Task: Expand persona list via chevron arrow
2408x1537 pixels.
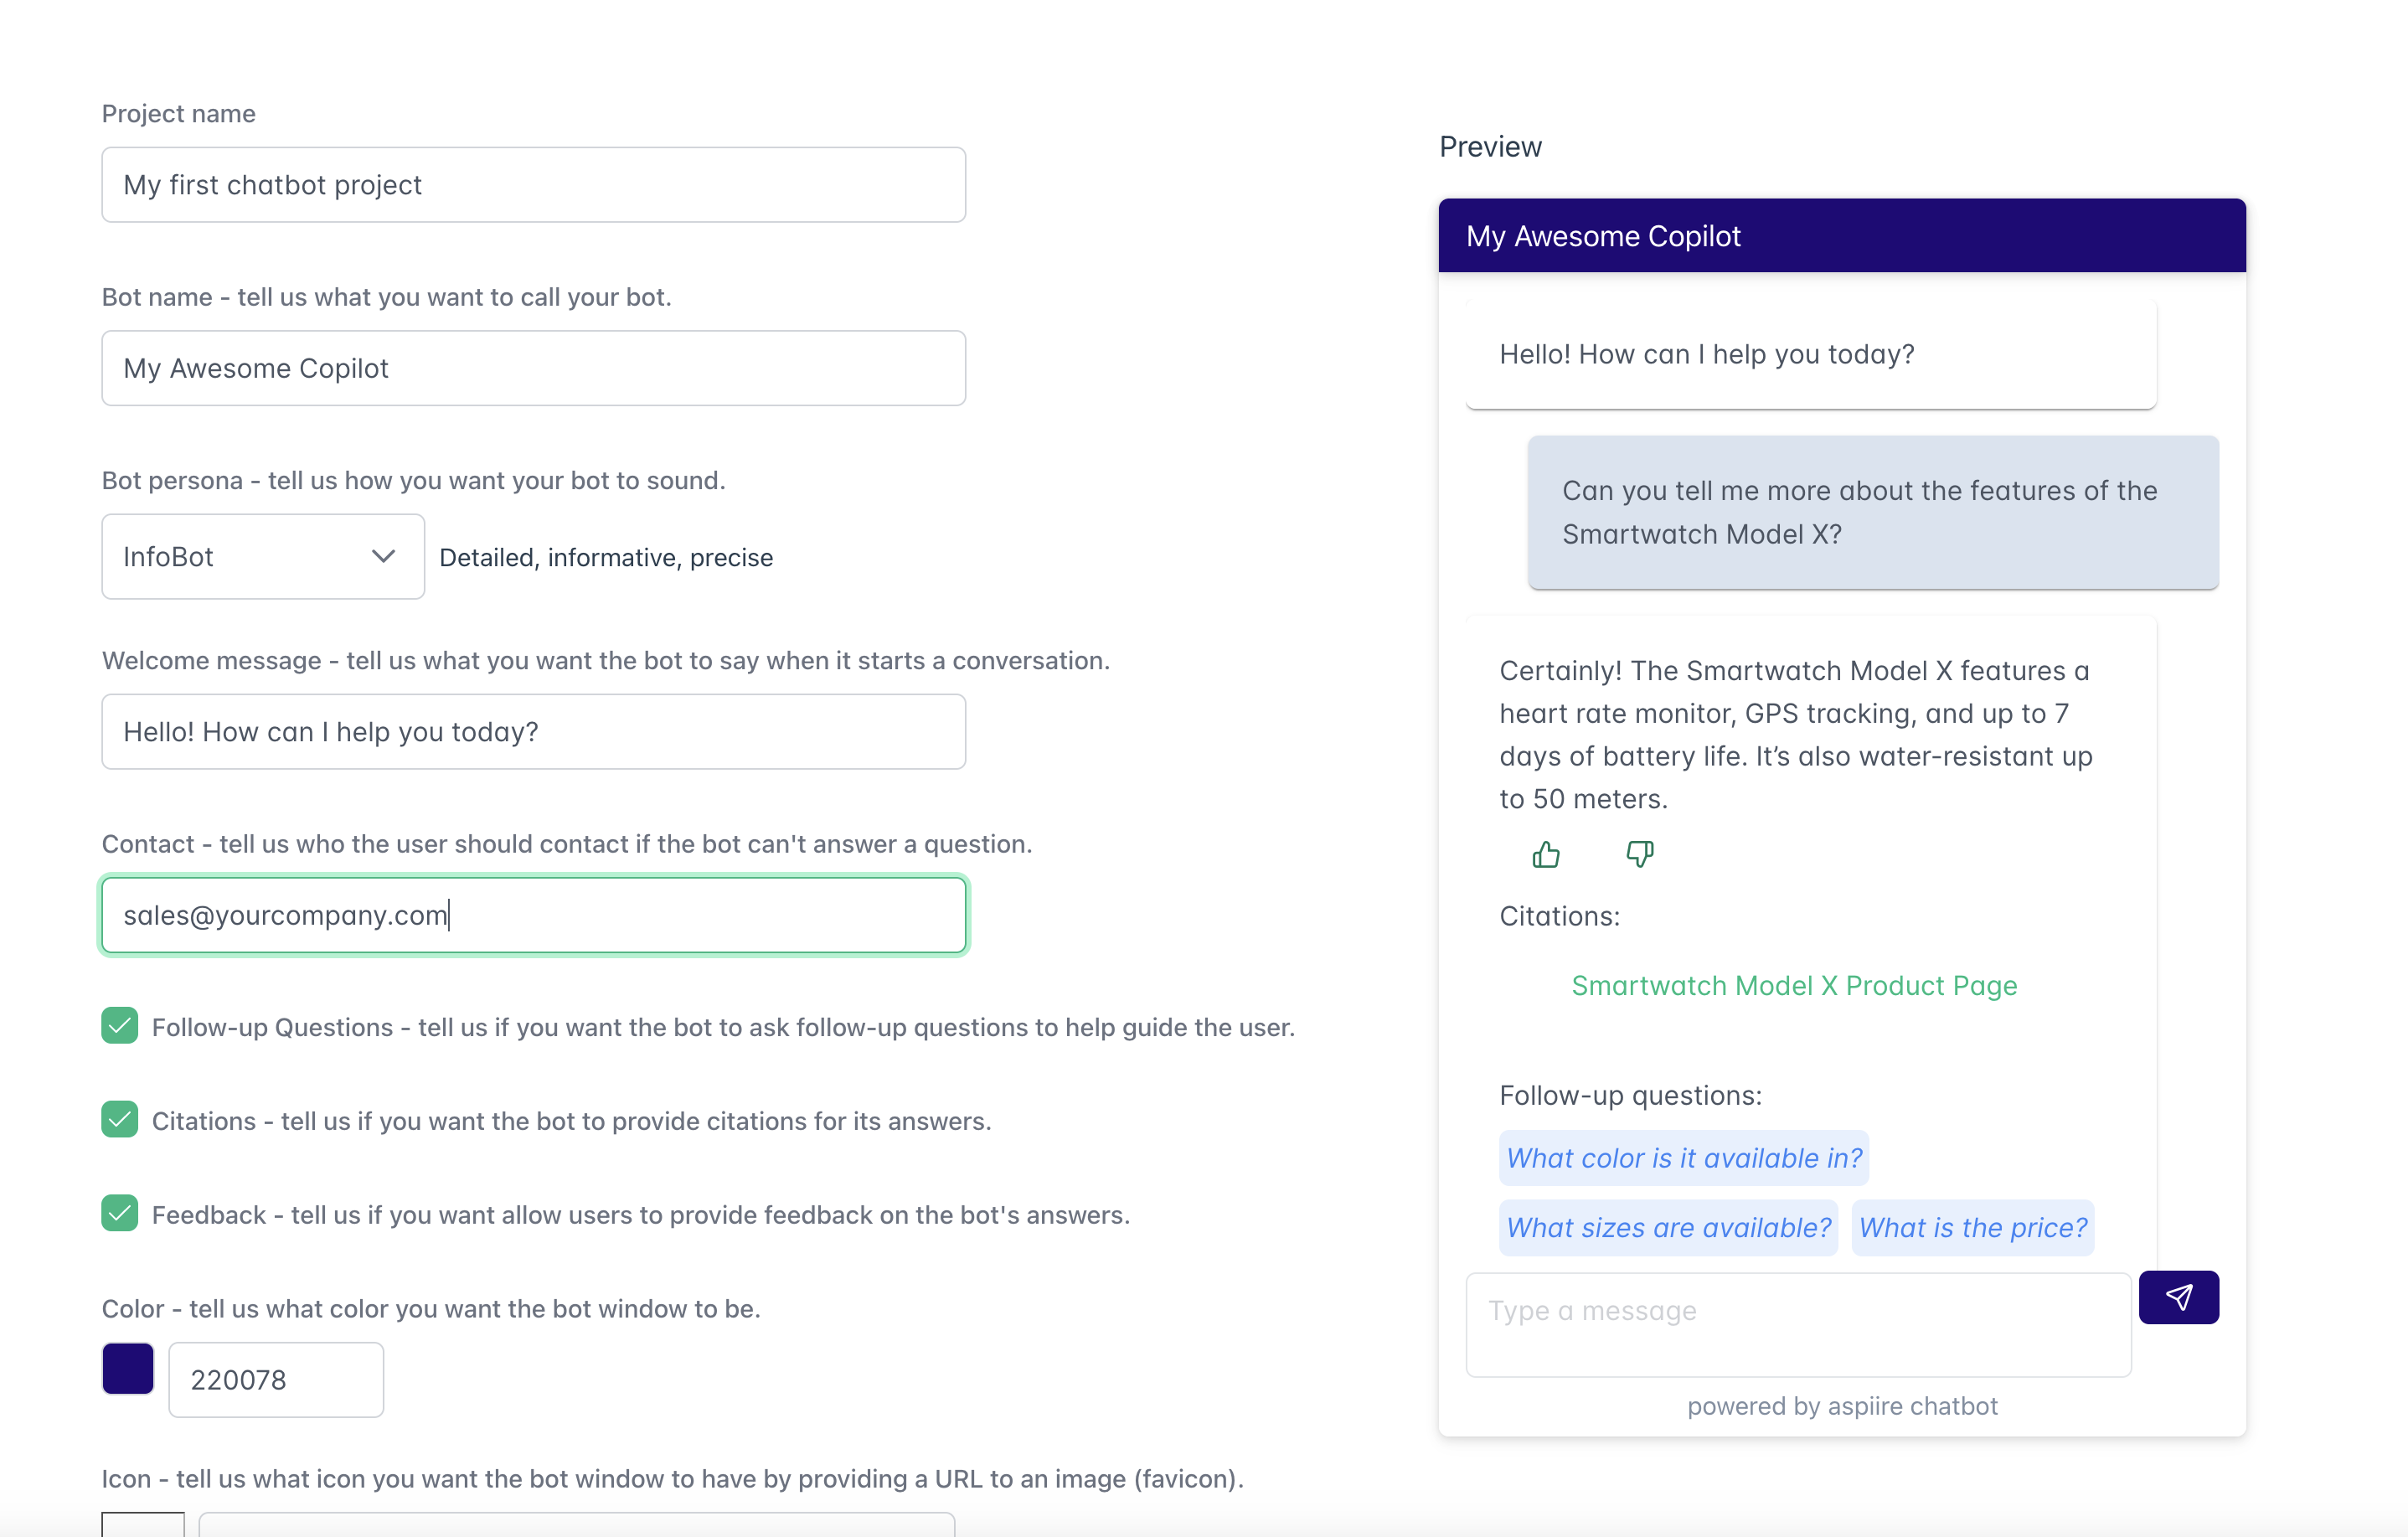Action: pos(384,557)
